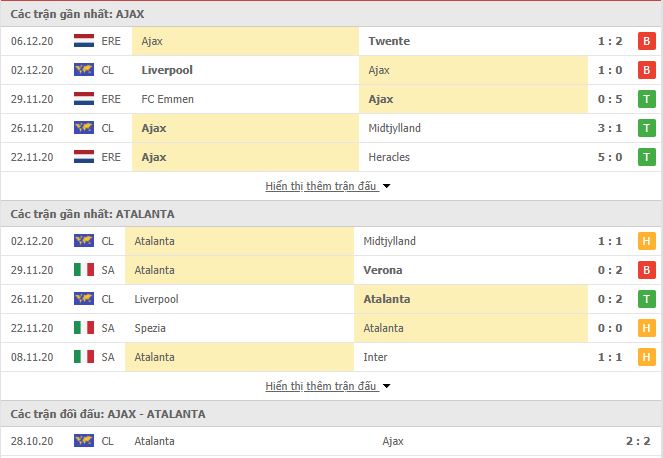Click green T result badge for FC Emmen–Ajax
Image resolution: width=663 pixels, height=458 pixels.
click(646, 99)
